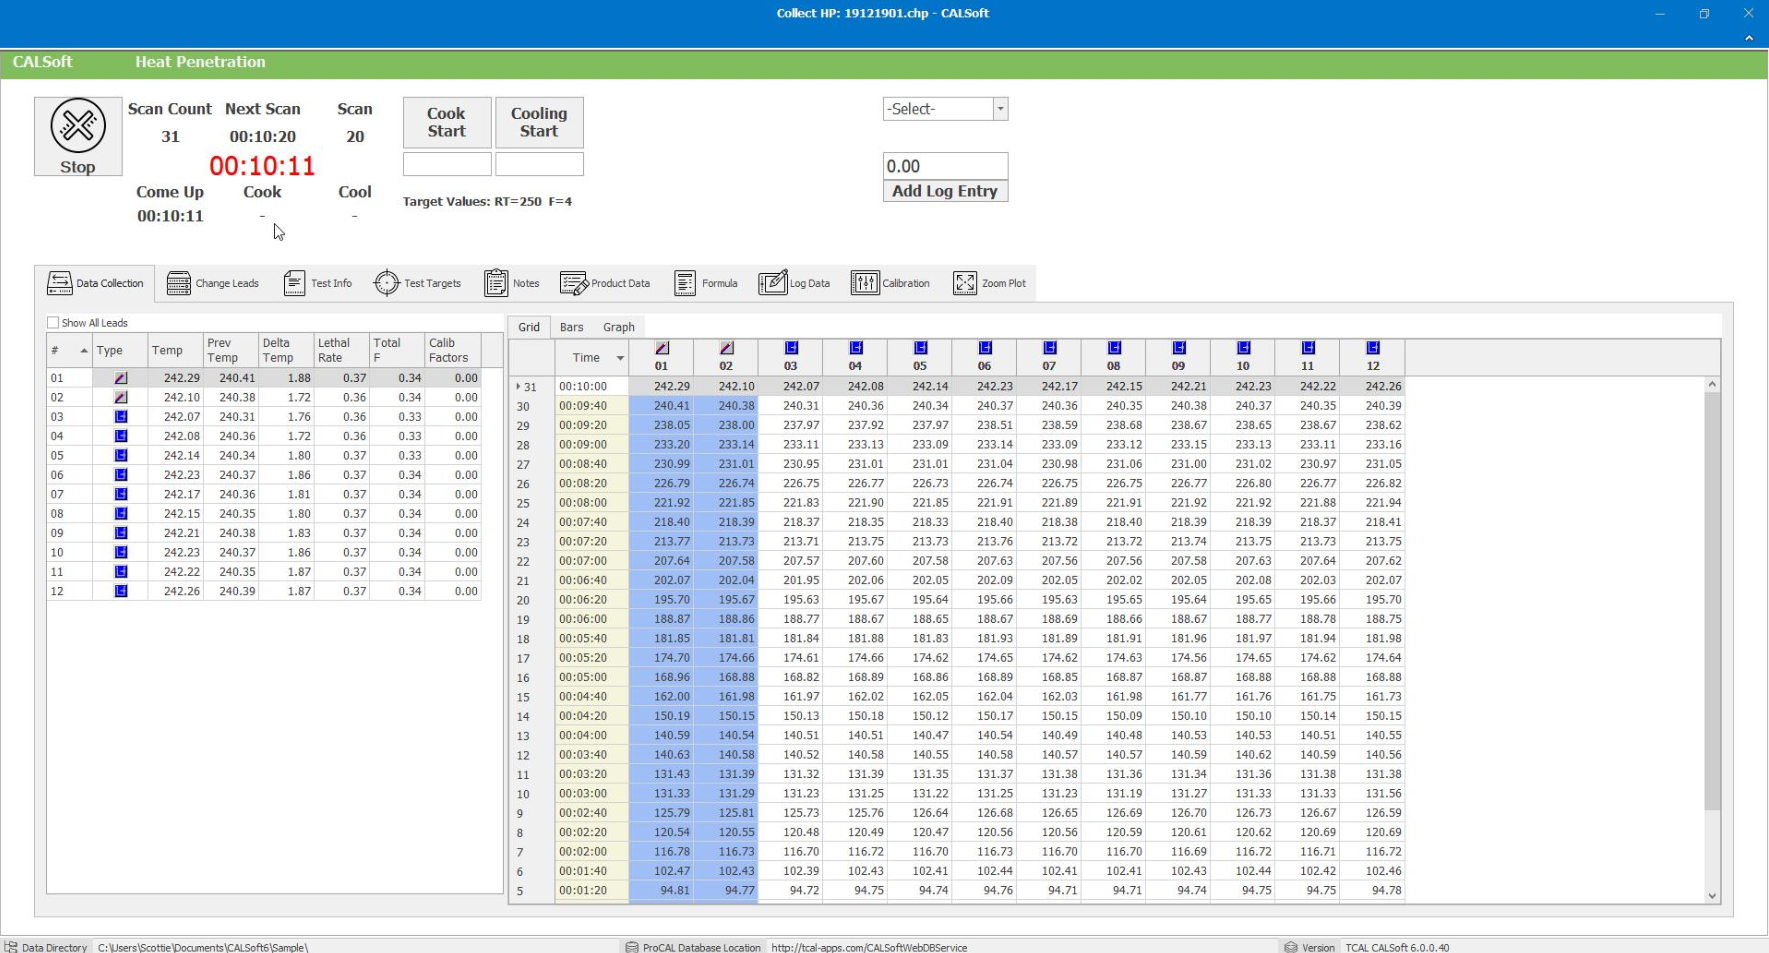Sort leads by the # column header
The height and width of the screenshot is (953, 1769).
tap(70, 350)
